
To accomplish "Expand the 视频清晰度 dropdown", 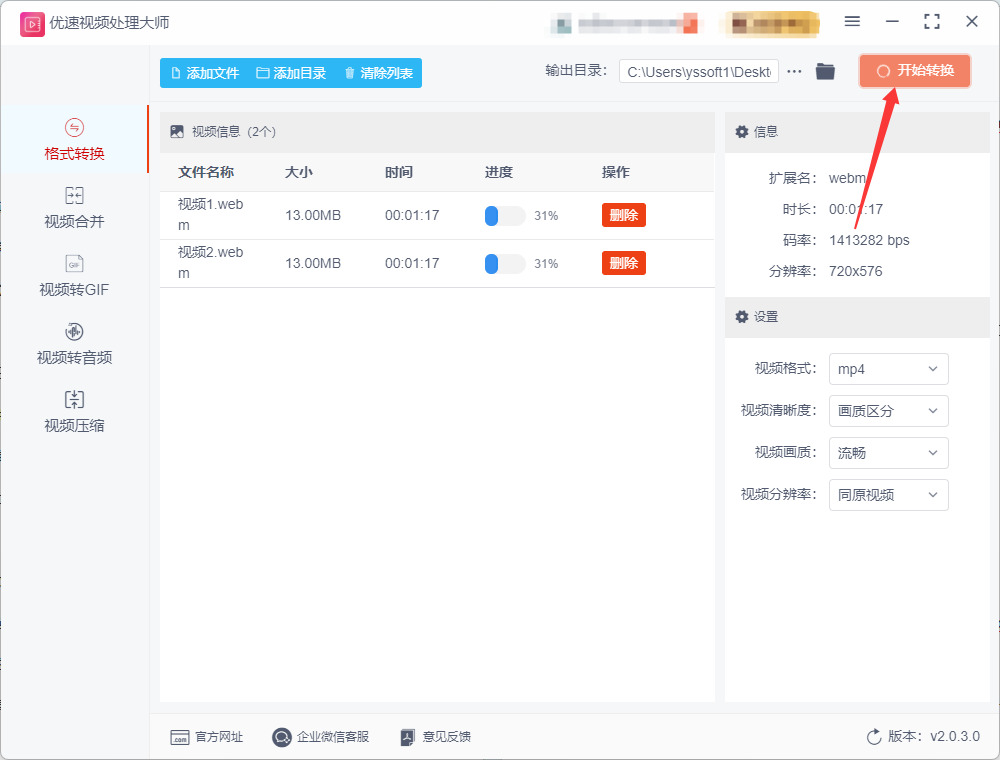I will [x=888, y=411].
